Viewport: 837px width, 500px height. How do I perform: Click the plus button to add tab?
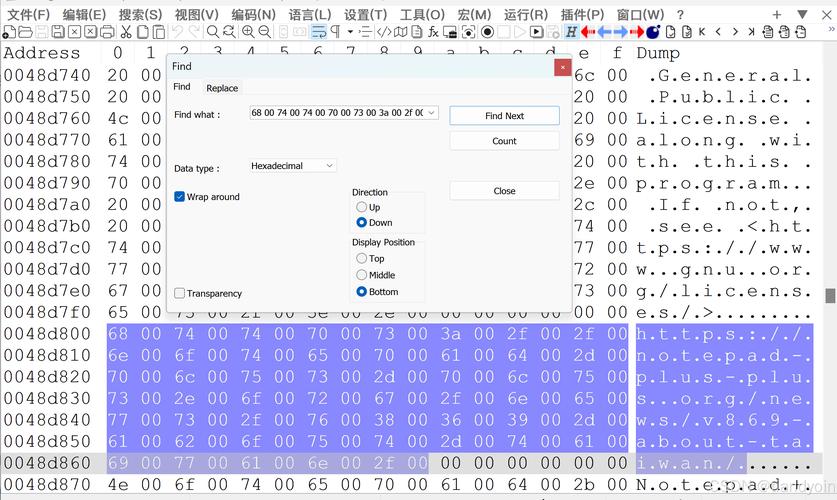pos(777,14)
